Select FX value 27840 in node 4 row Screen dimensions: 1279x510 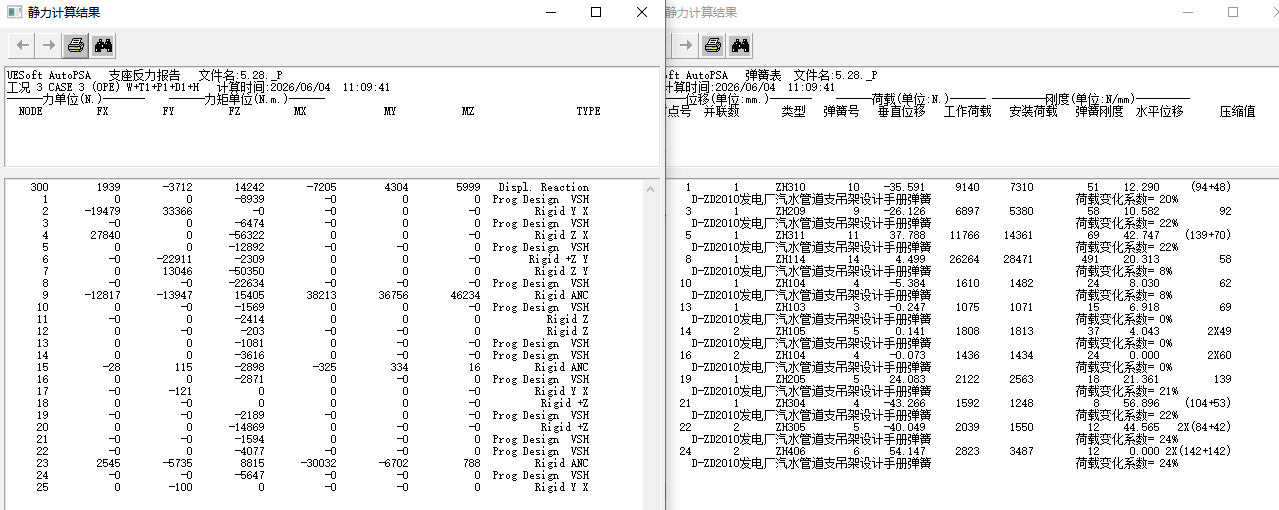[x=104, y=236]
